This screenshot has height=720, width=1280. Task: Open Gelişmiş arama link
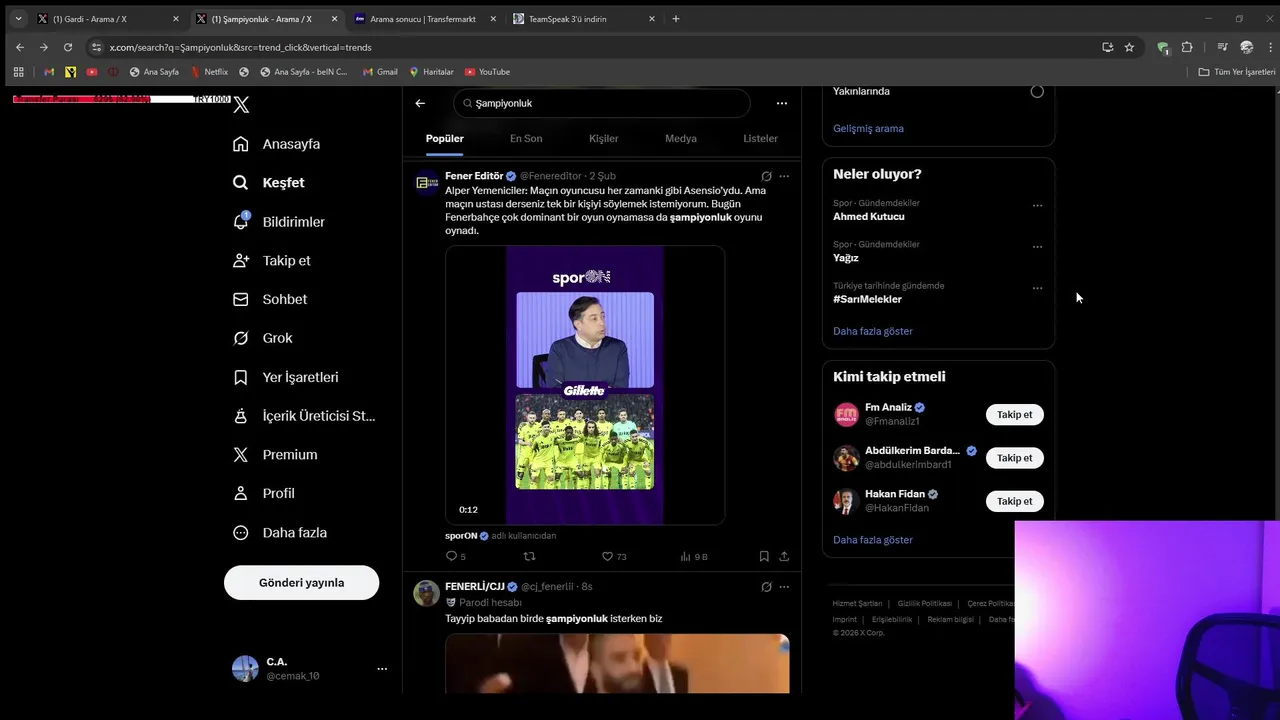[868, 129]
